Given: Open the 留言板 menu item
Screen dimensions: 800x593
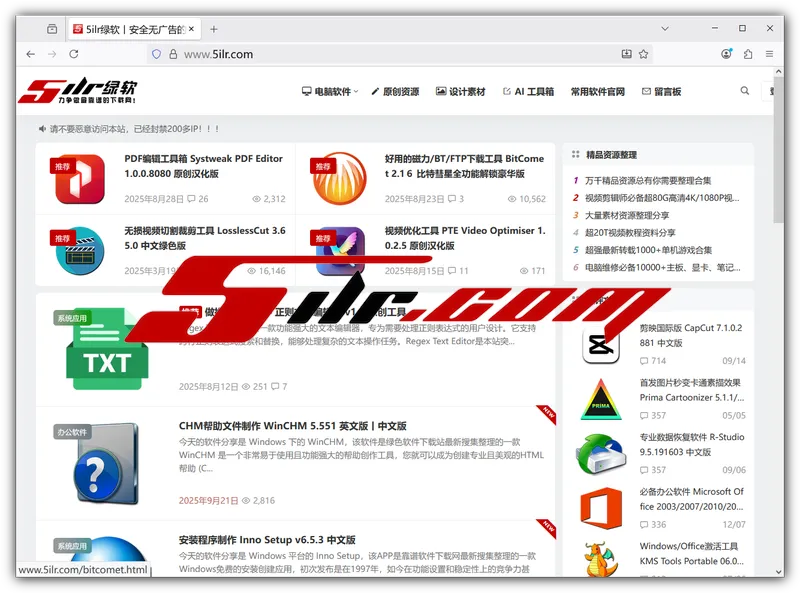Looking at the screenshot, I should click(x=662, y=91).
